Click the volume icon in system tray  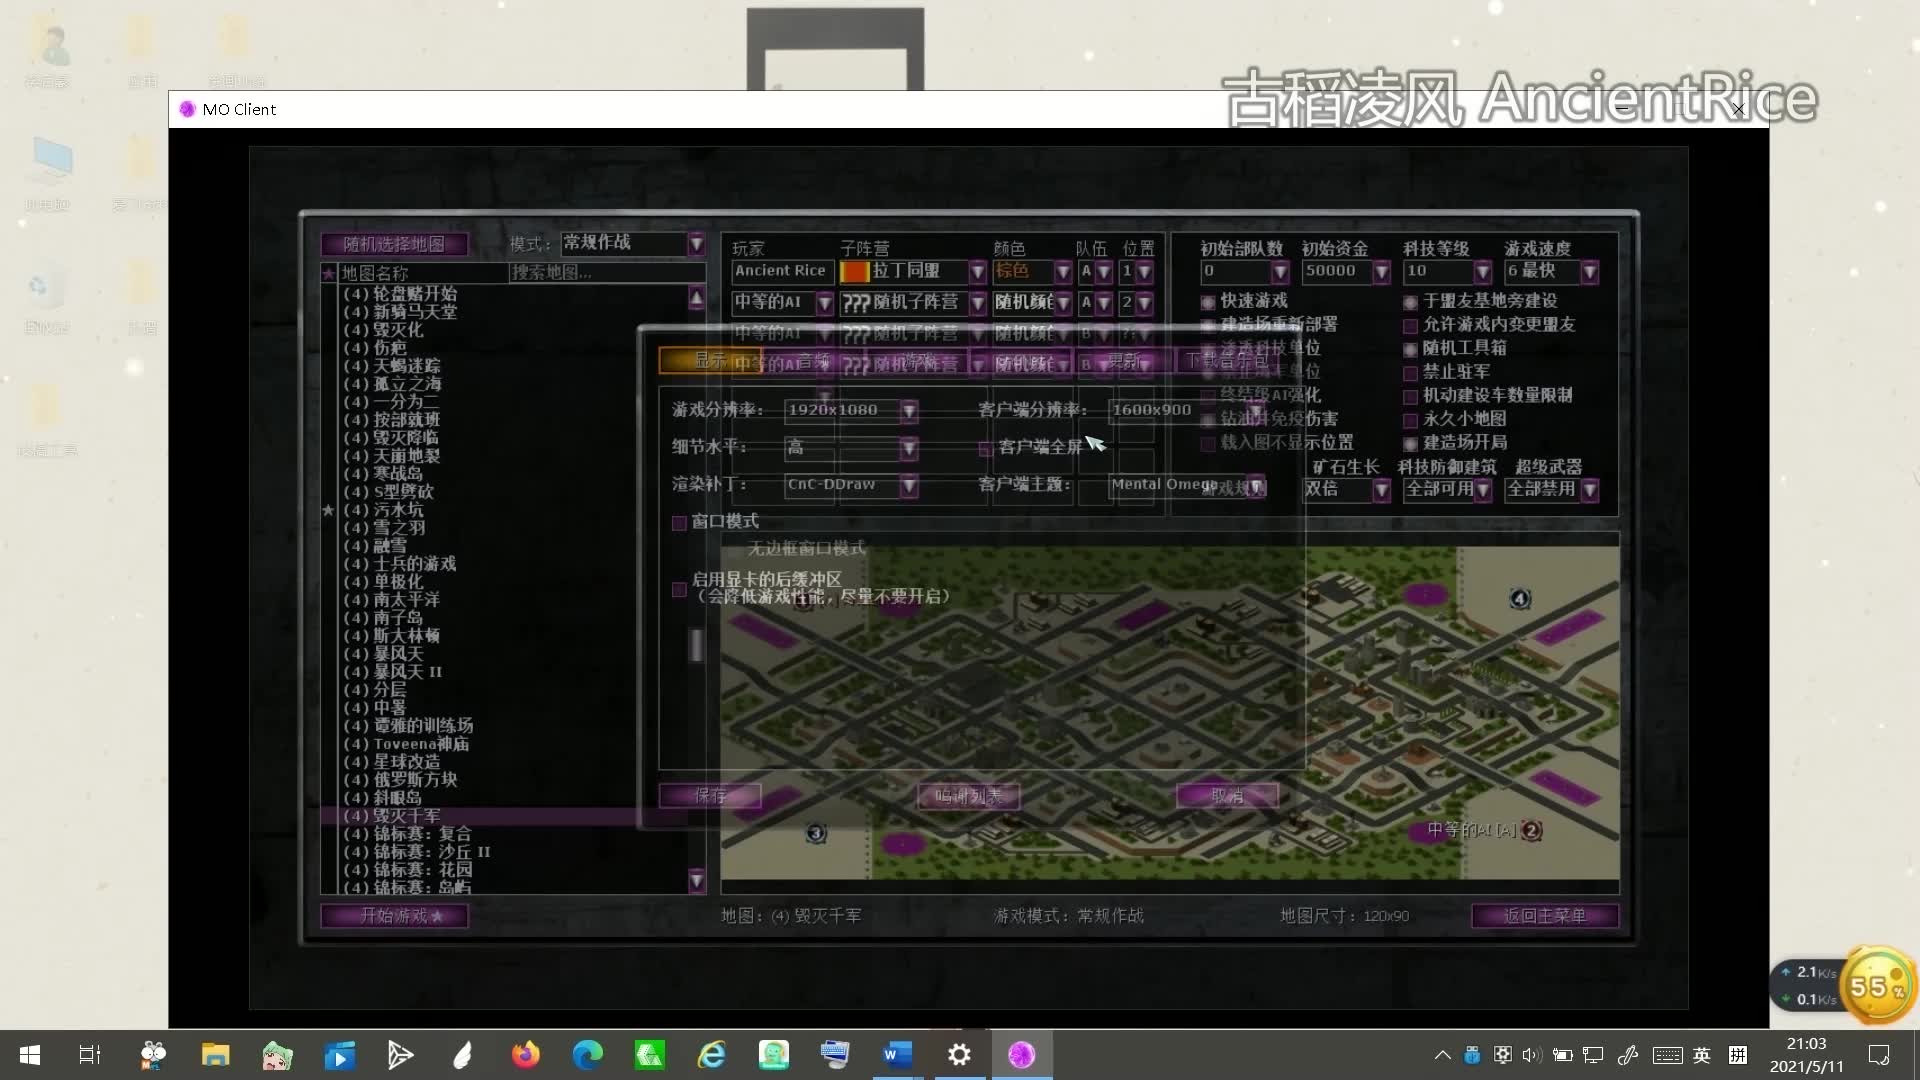[x=1531, y=1055]
